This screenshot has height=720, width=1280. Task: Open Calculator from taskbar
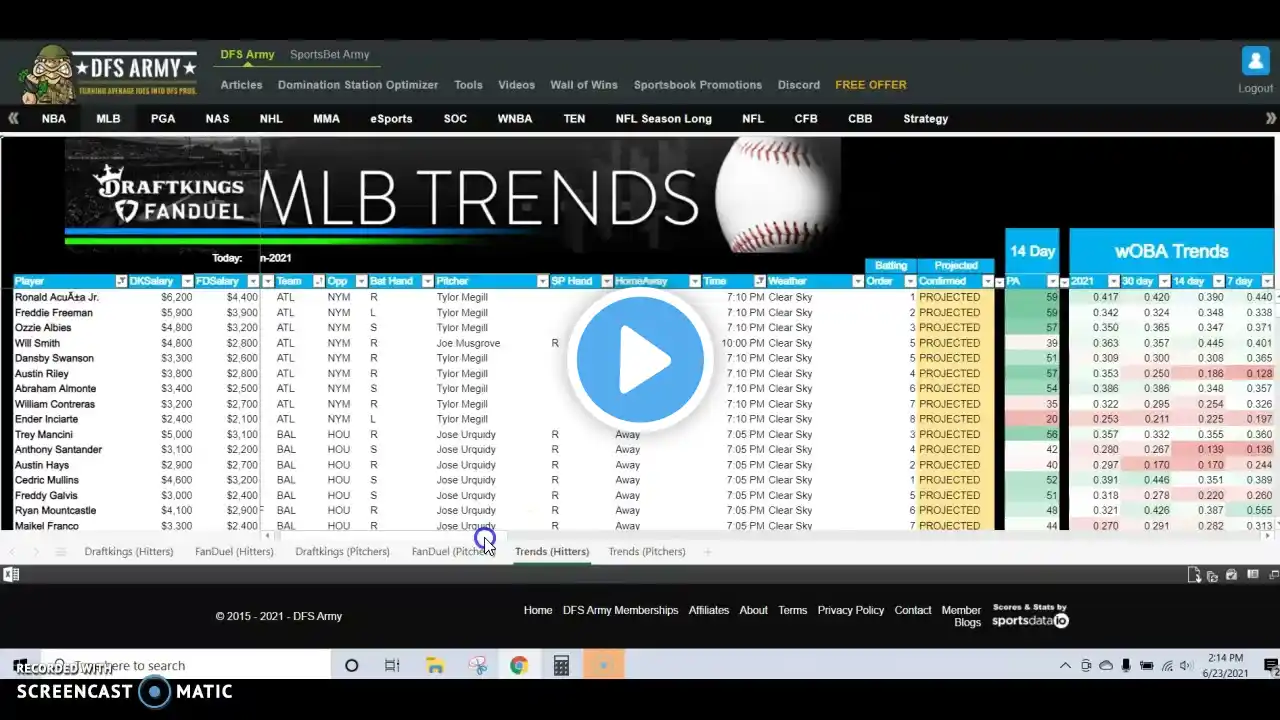(561, 666)
